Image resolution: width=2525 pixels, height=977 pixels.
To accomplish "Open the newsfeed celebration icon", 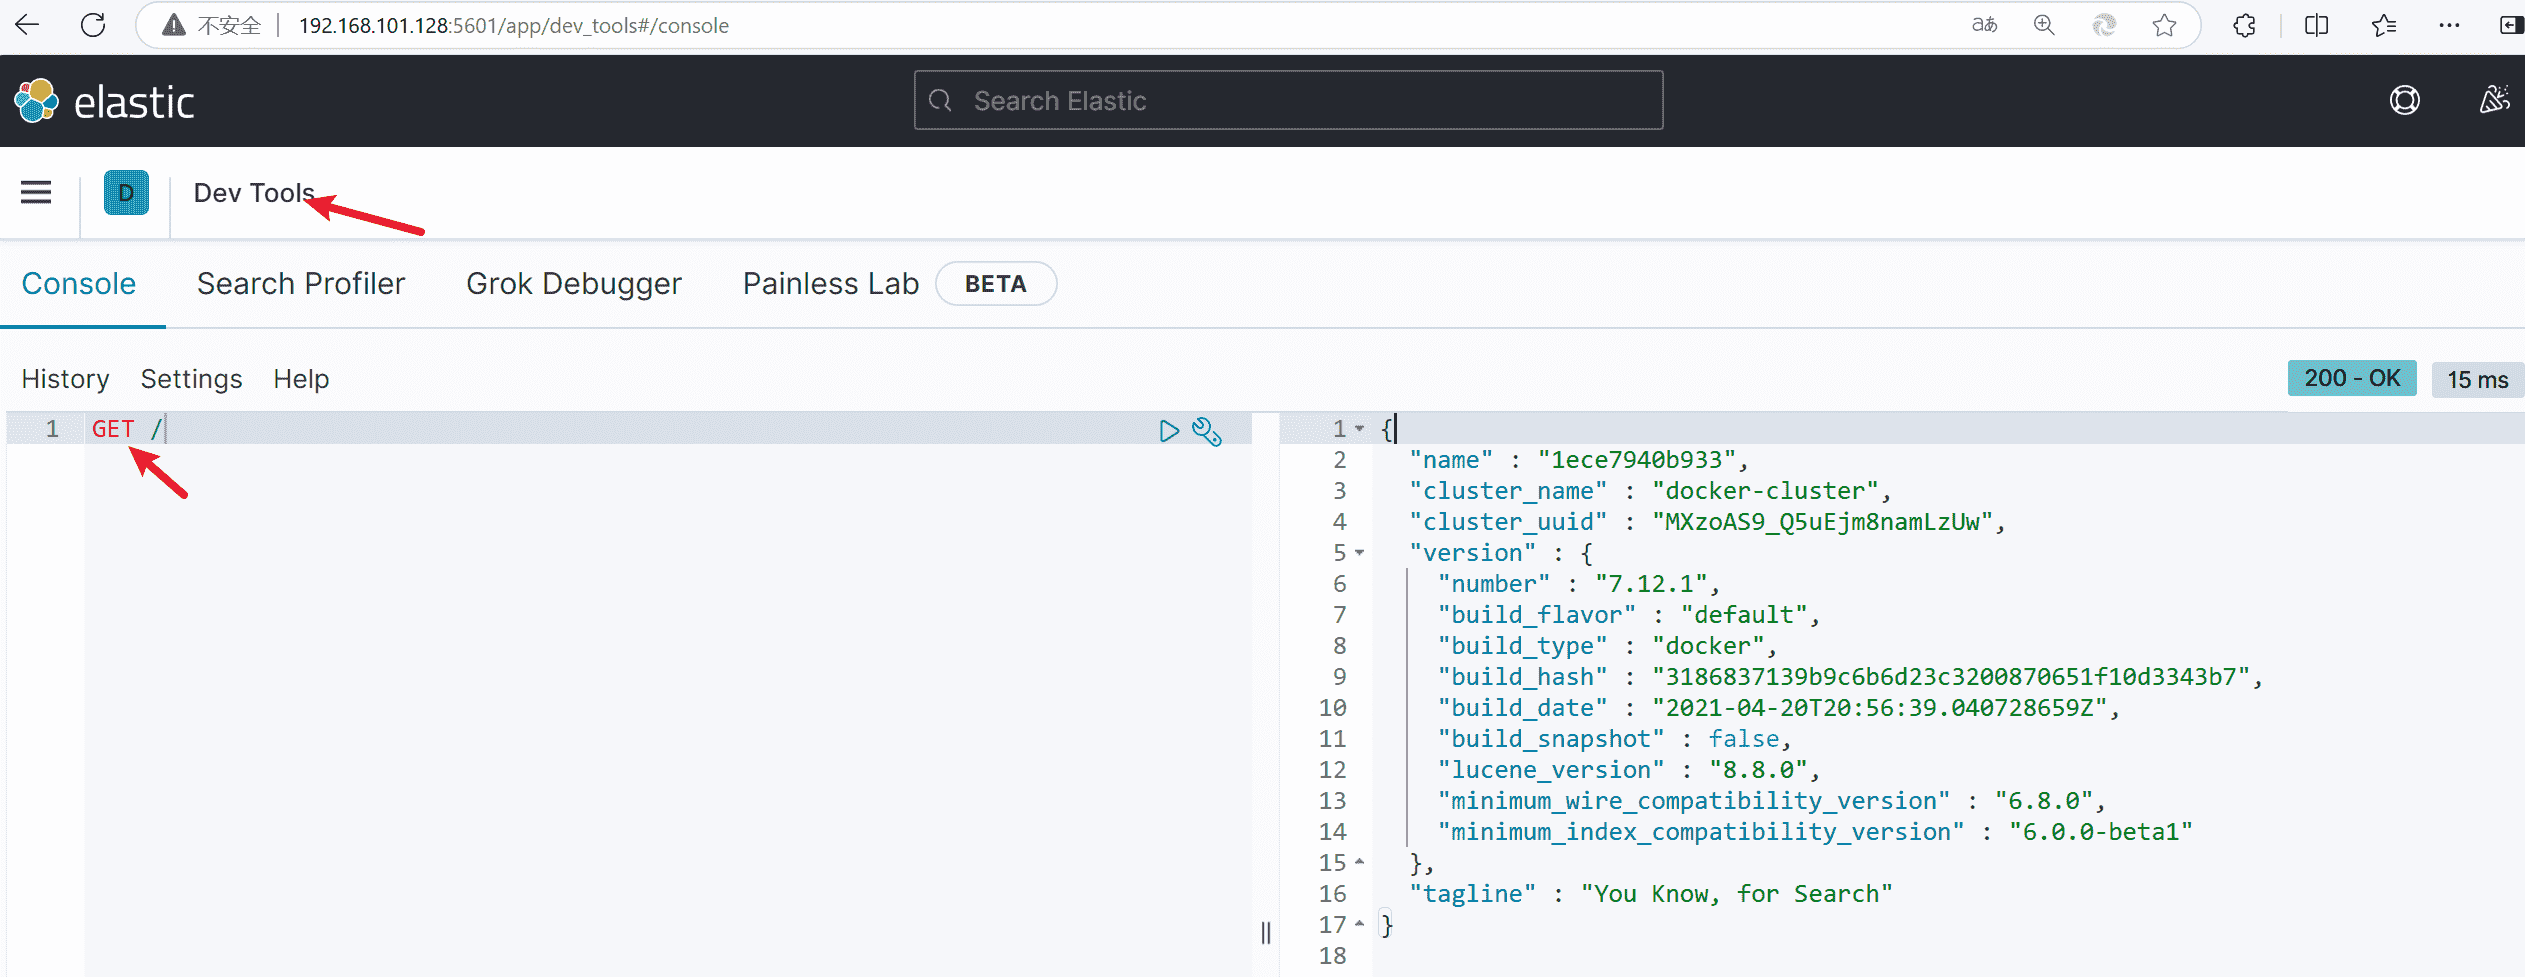I will pos(2494,101).
